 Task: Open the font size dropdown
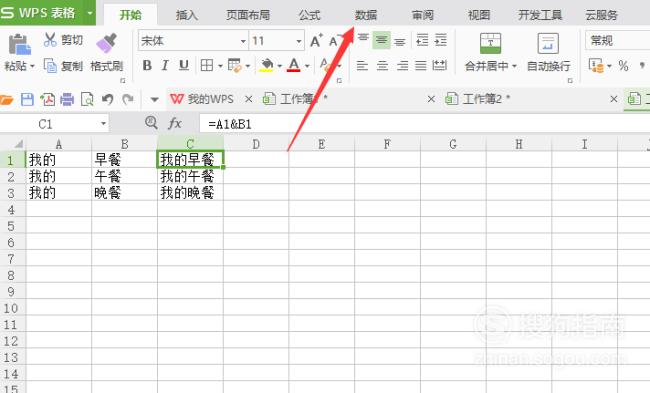[x=299, y=41]
